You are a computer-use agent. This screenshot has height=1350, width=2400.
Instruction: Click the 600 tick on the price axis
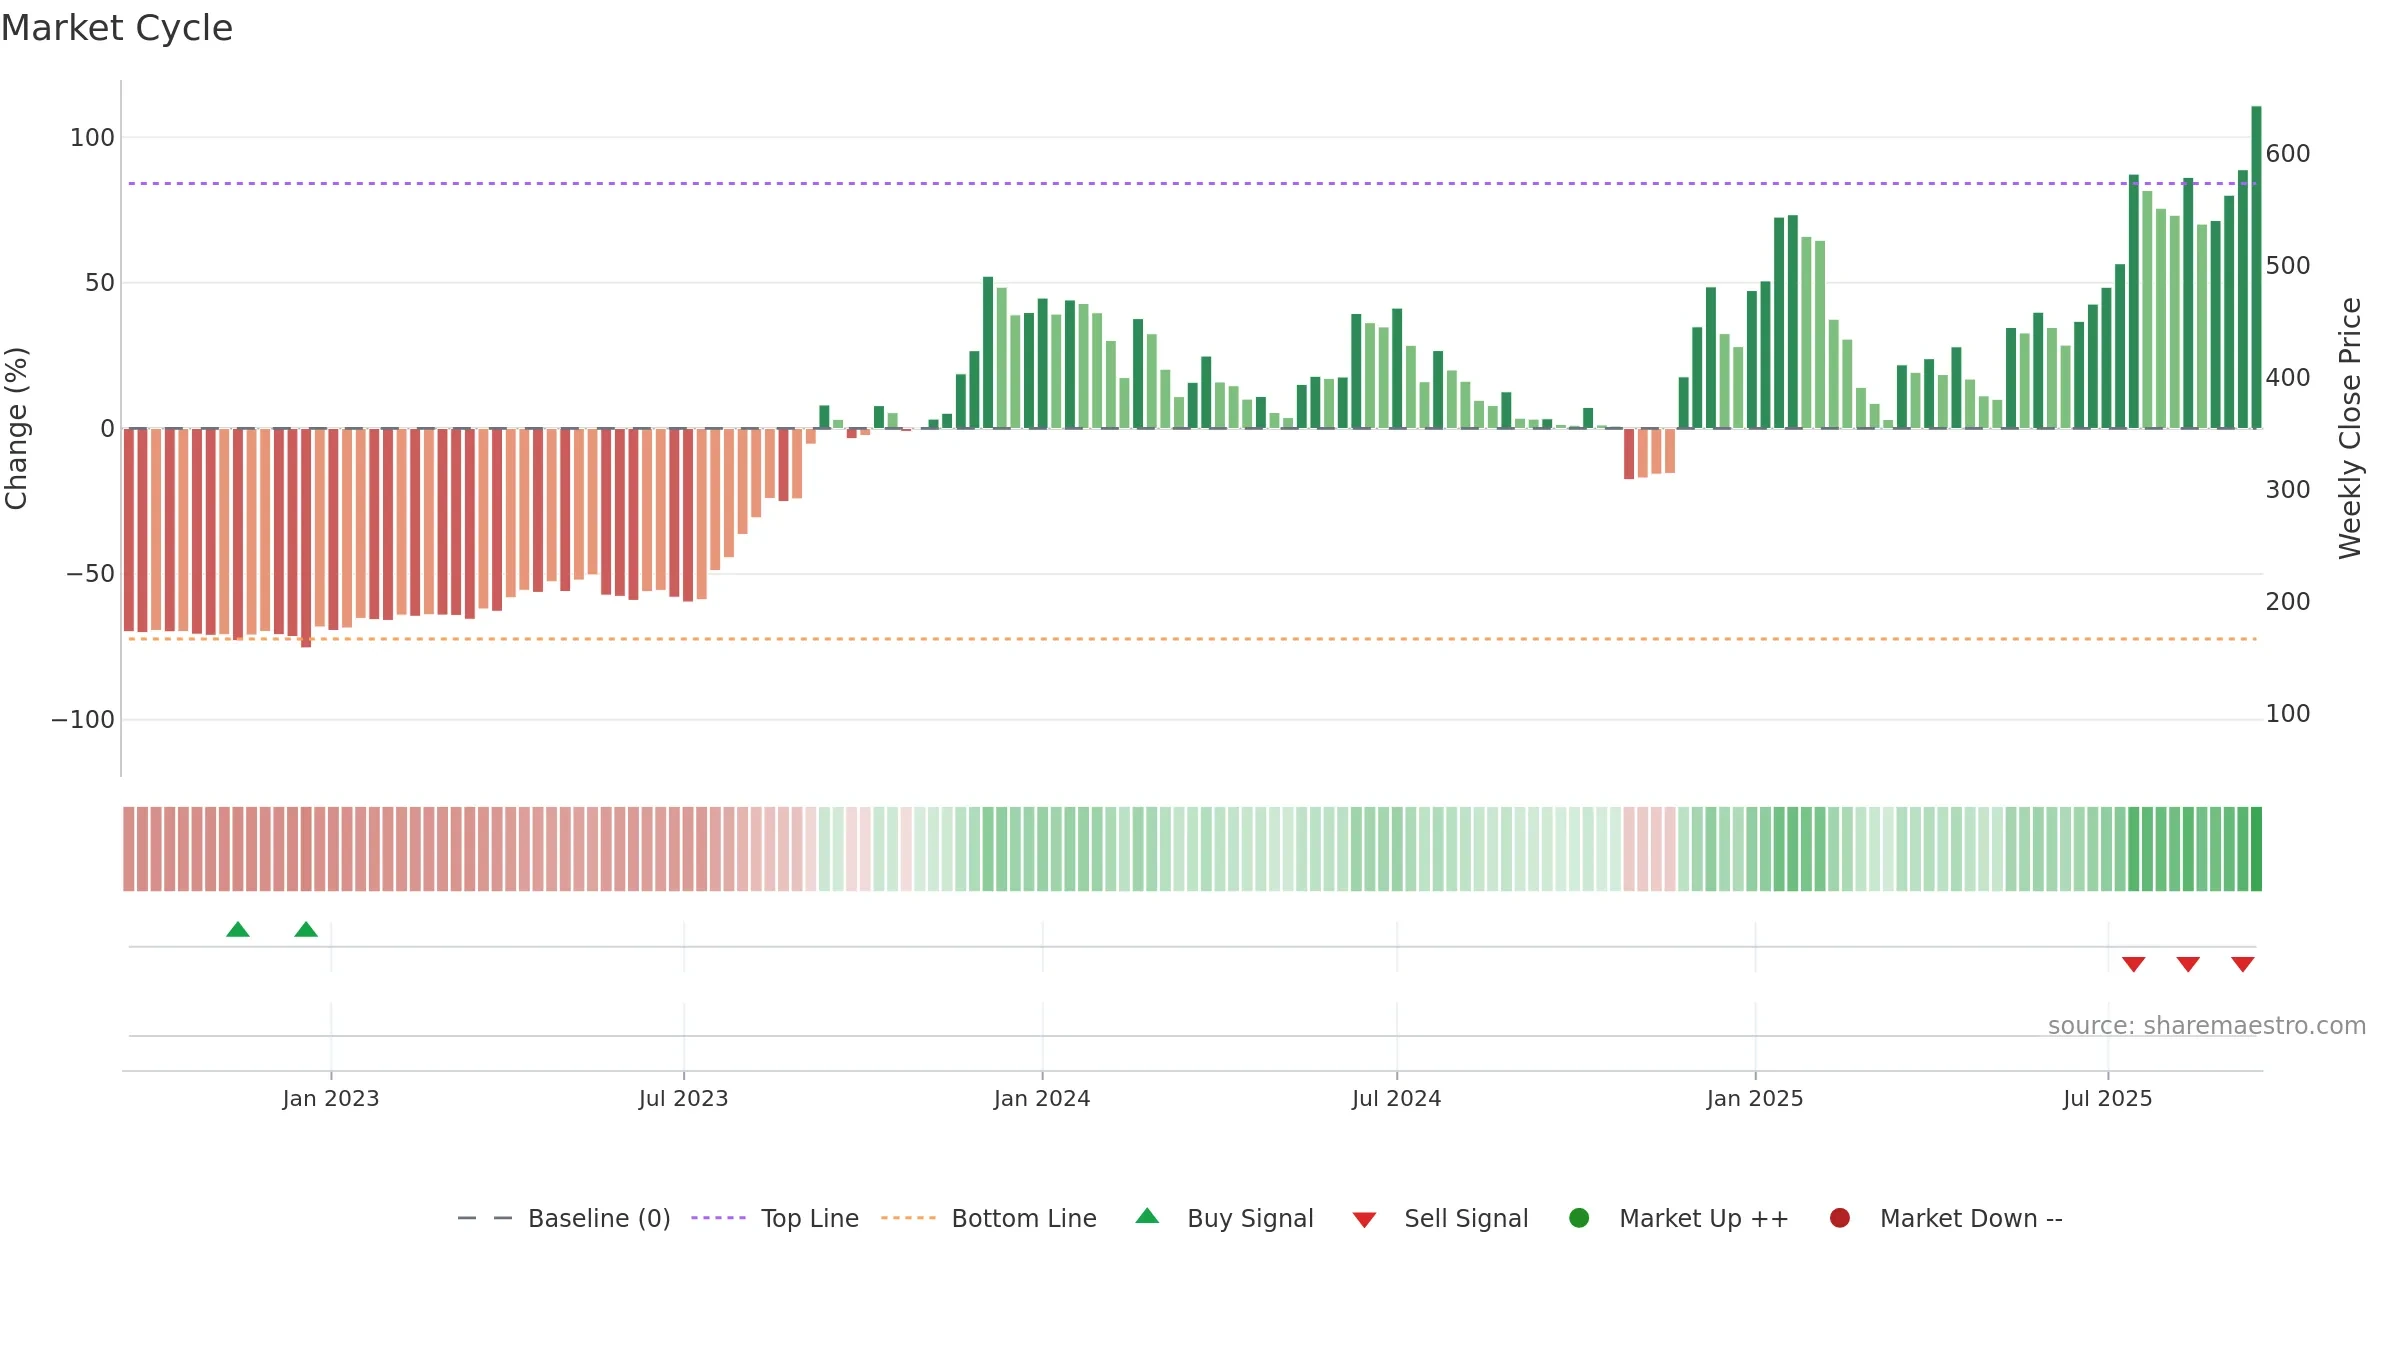tap(2288, 154)
